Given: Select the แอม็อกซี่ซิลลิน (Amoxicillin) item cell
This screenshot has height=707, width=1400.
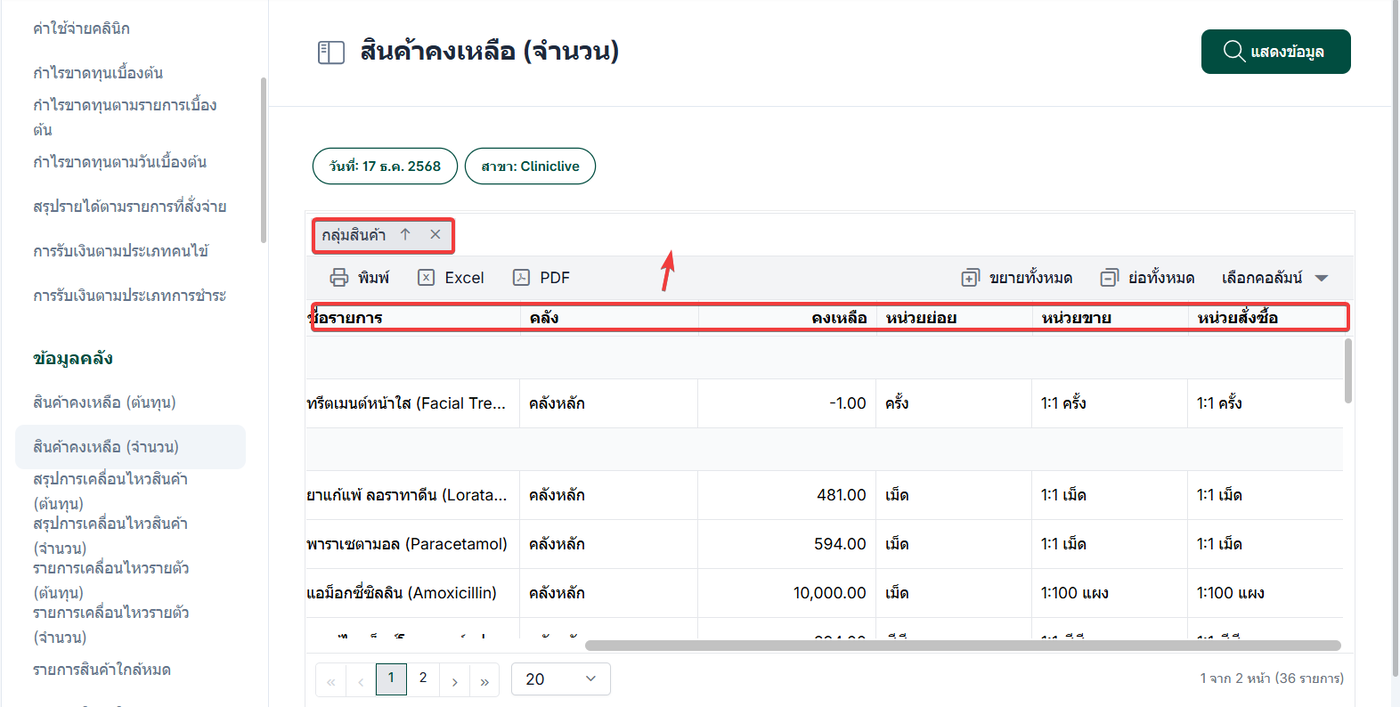Looking at the screenshot, I should point(413,593).
